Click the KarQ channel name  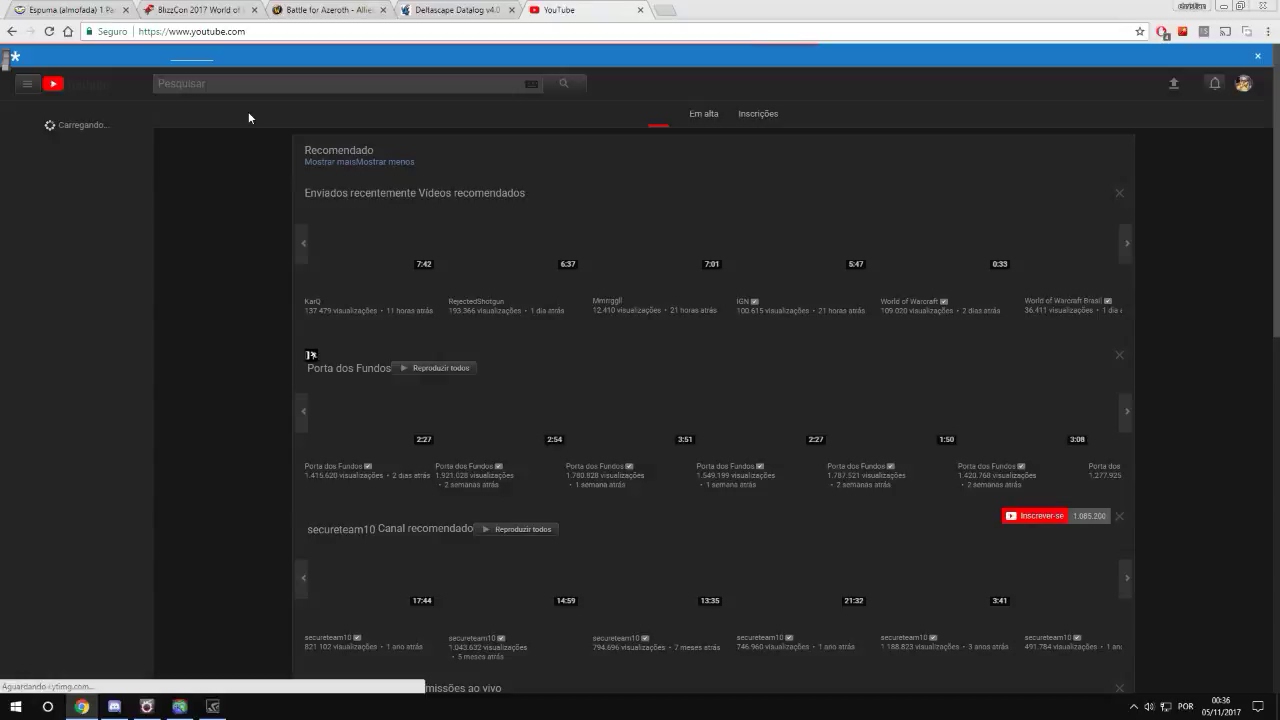point(313,301)
